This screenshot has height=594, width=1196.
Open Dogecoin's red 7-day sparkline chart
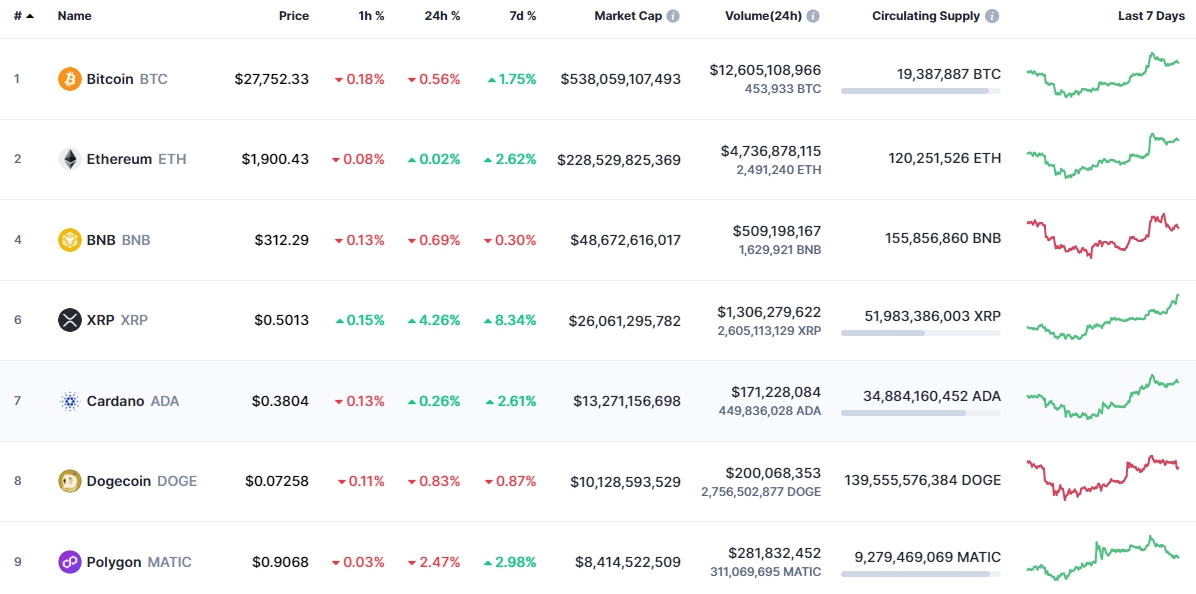(x=1103, y=478)
